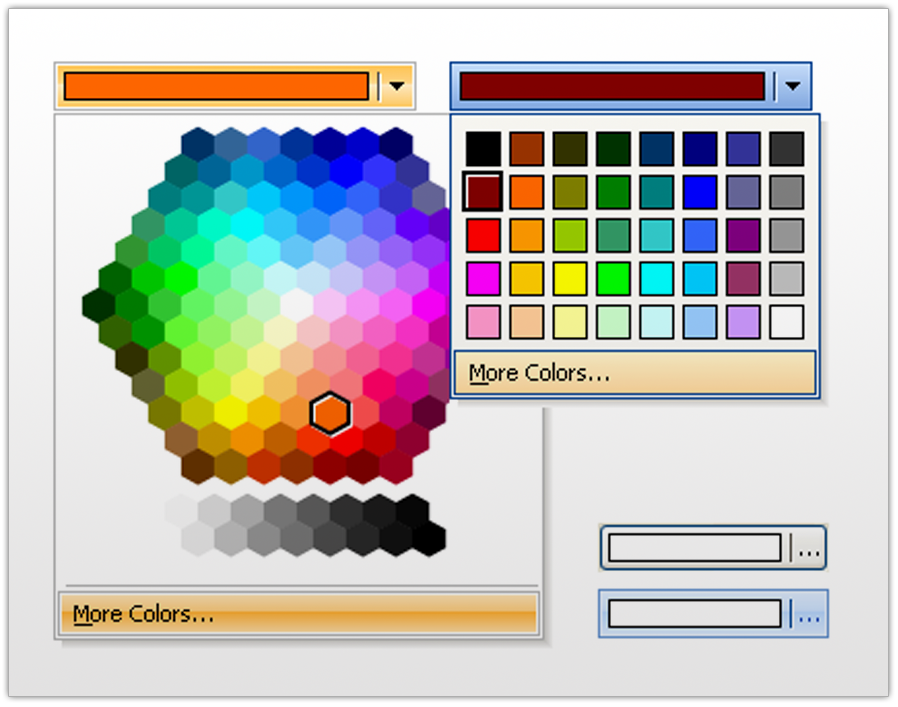Image resolution: width=898 pixels, height=707 pixels.
Task: Open the orange color picker dropdown arrow
Action: (398, 85)
